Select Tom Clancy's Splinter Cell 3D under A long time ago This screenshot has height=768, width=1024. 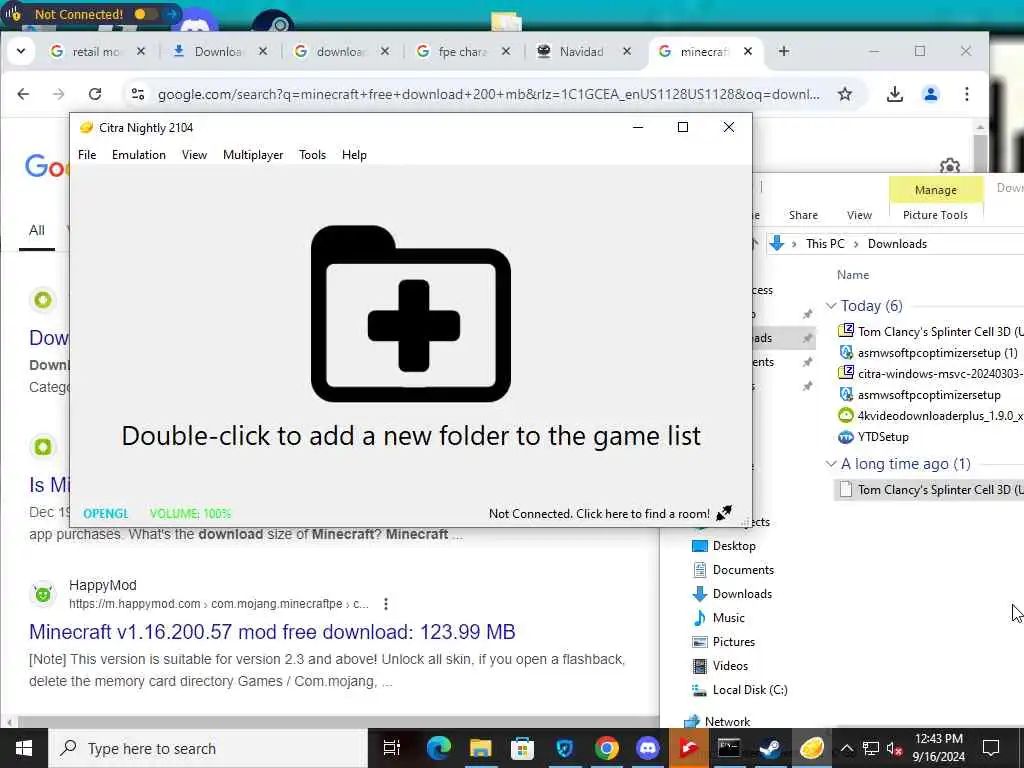pyautogui.click(x=931, y=489)
